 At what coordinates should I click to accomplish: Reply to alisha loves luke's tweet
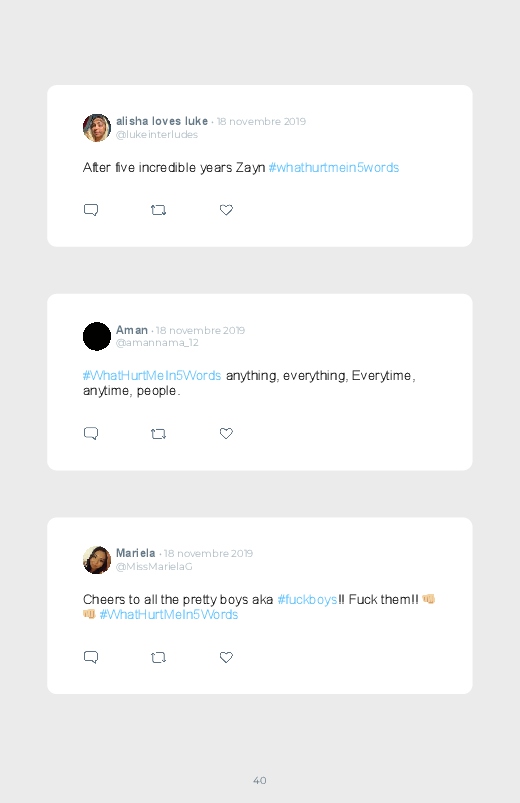tap(91, 210)
